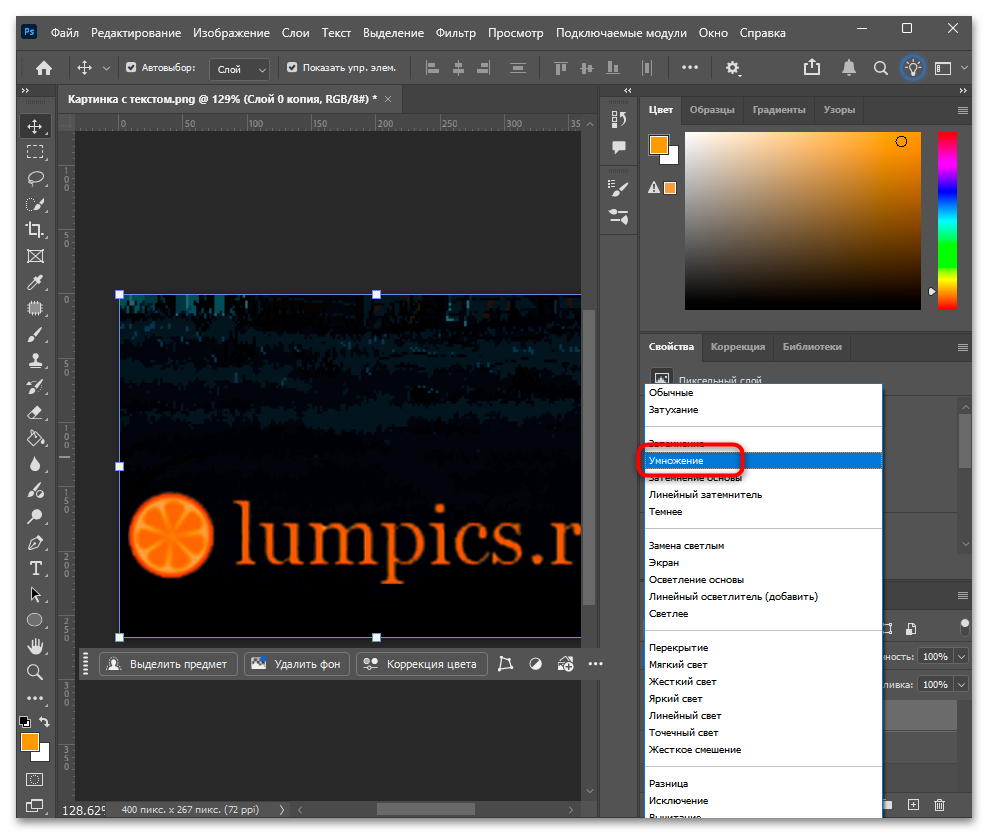Screen dimensions: 988x834
Task: Open the Слой auto-select dropdown
Action: coord(240,69)
